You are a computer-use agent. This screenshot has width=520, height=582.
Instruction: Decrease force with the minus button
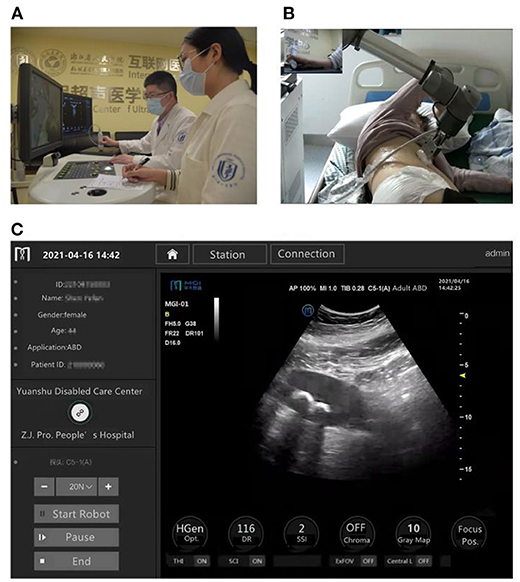click(x=44, y=487)
